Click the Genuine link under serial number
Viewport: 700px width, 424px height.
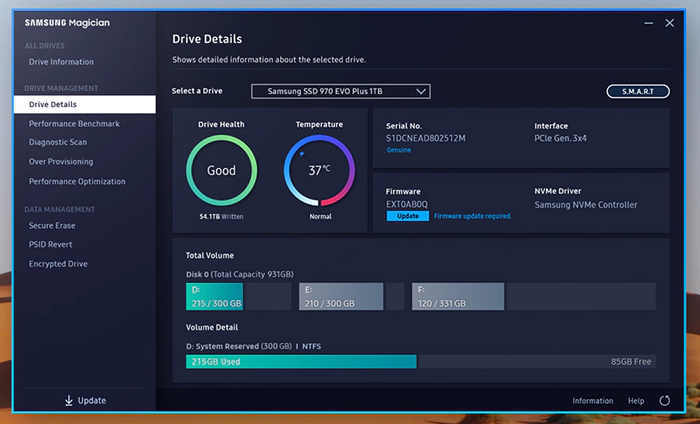click(x=399, y=150)
